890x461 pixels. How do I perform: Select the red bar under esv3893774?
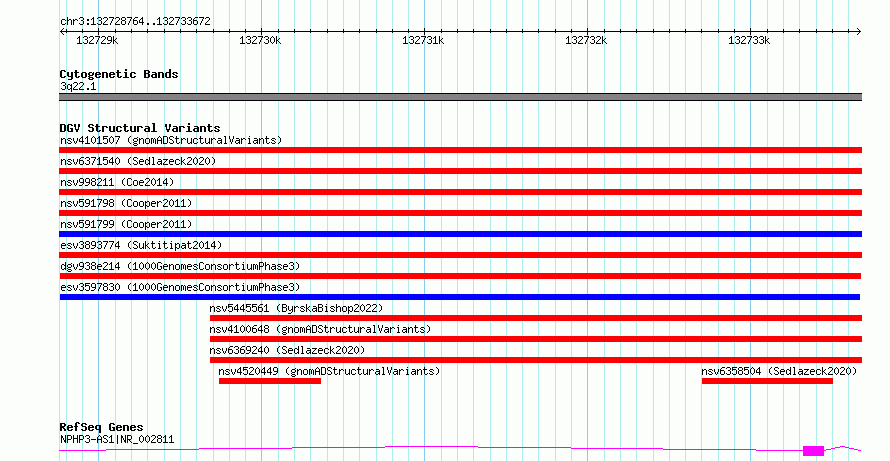pyautogui.click(x=460, y=255)
